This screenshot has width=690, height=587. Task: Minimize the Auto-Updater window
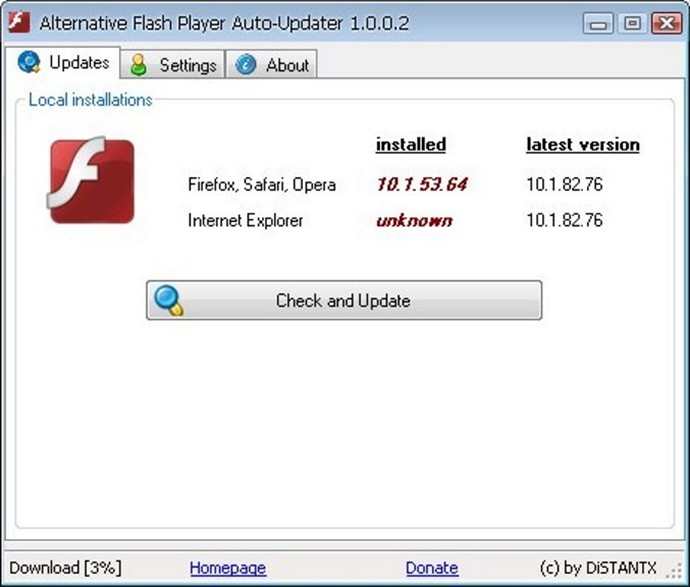coord(598,23)
